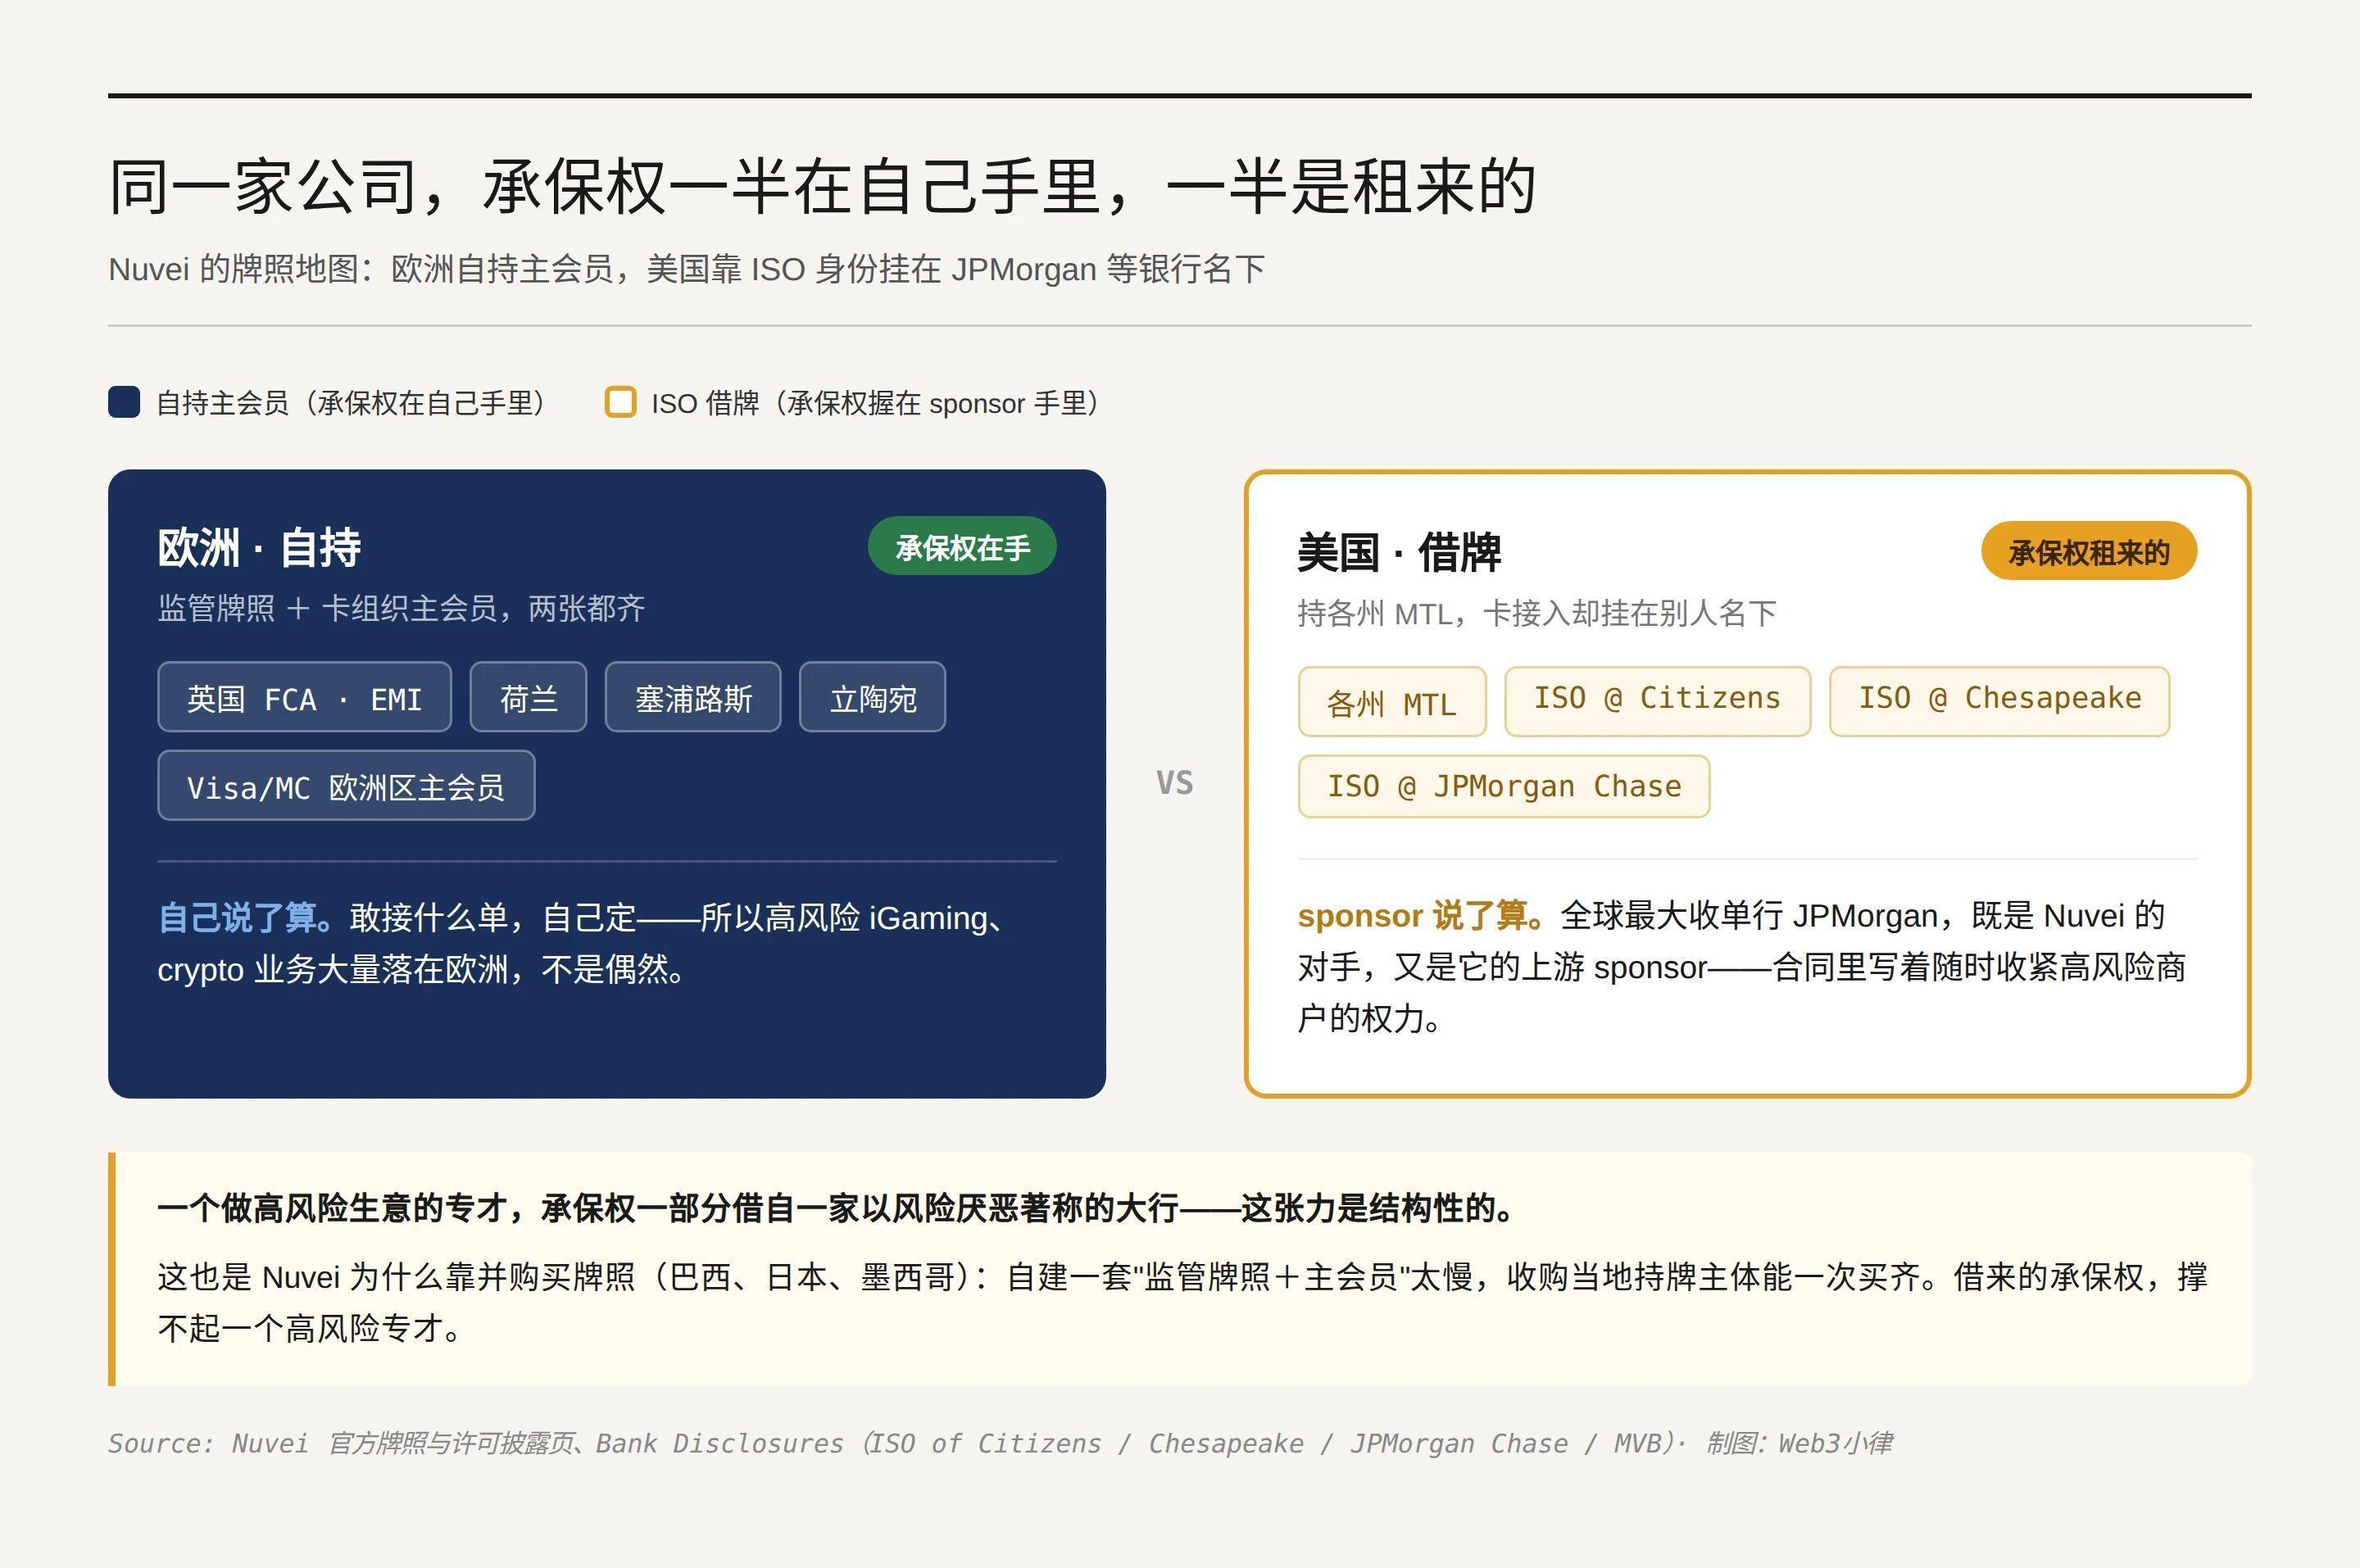Select the 塞浦路斯 tag
The height and width of the screenshot is (1568, 2360).
[x=693, y=697]
